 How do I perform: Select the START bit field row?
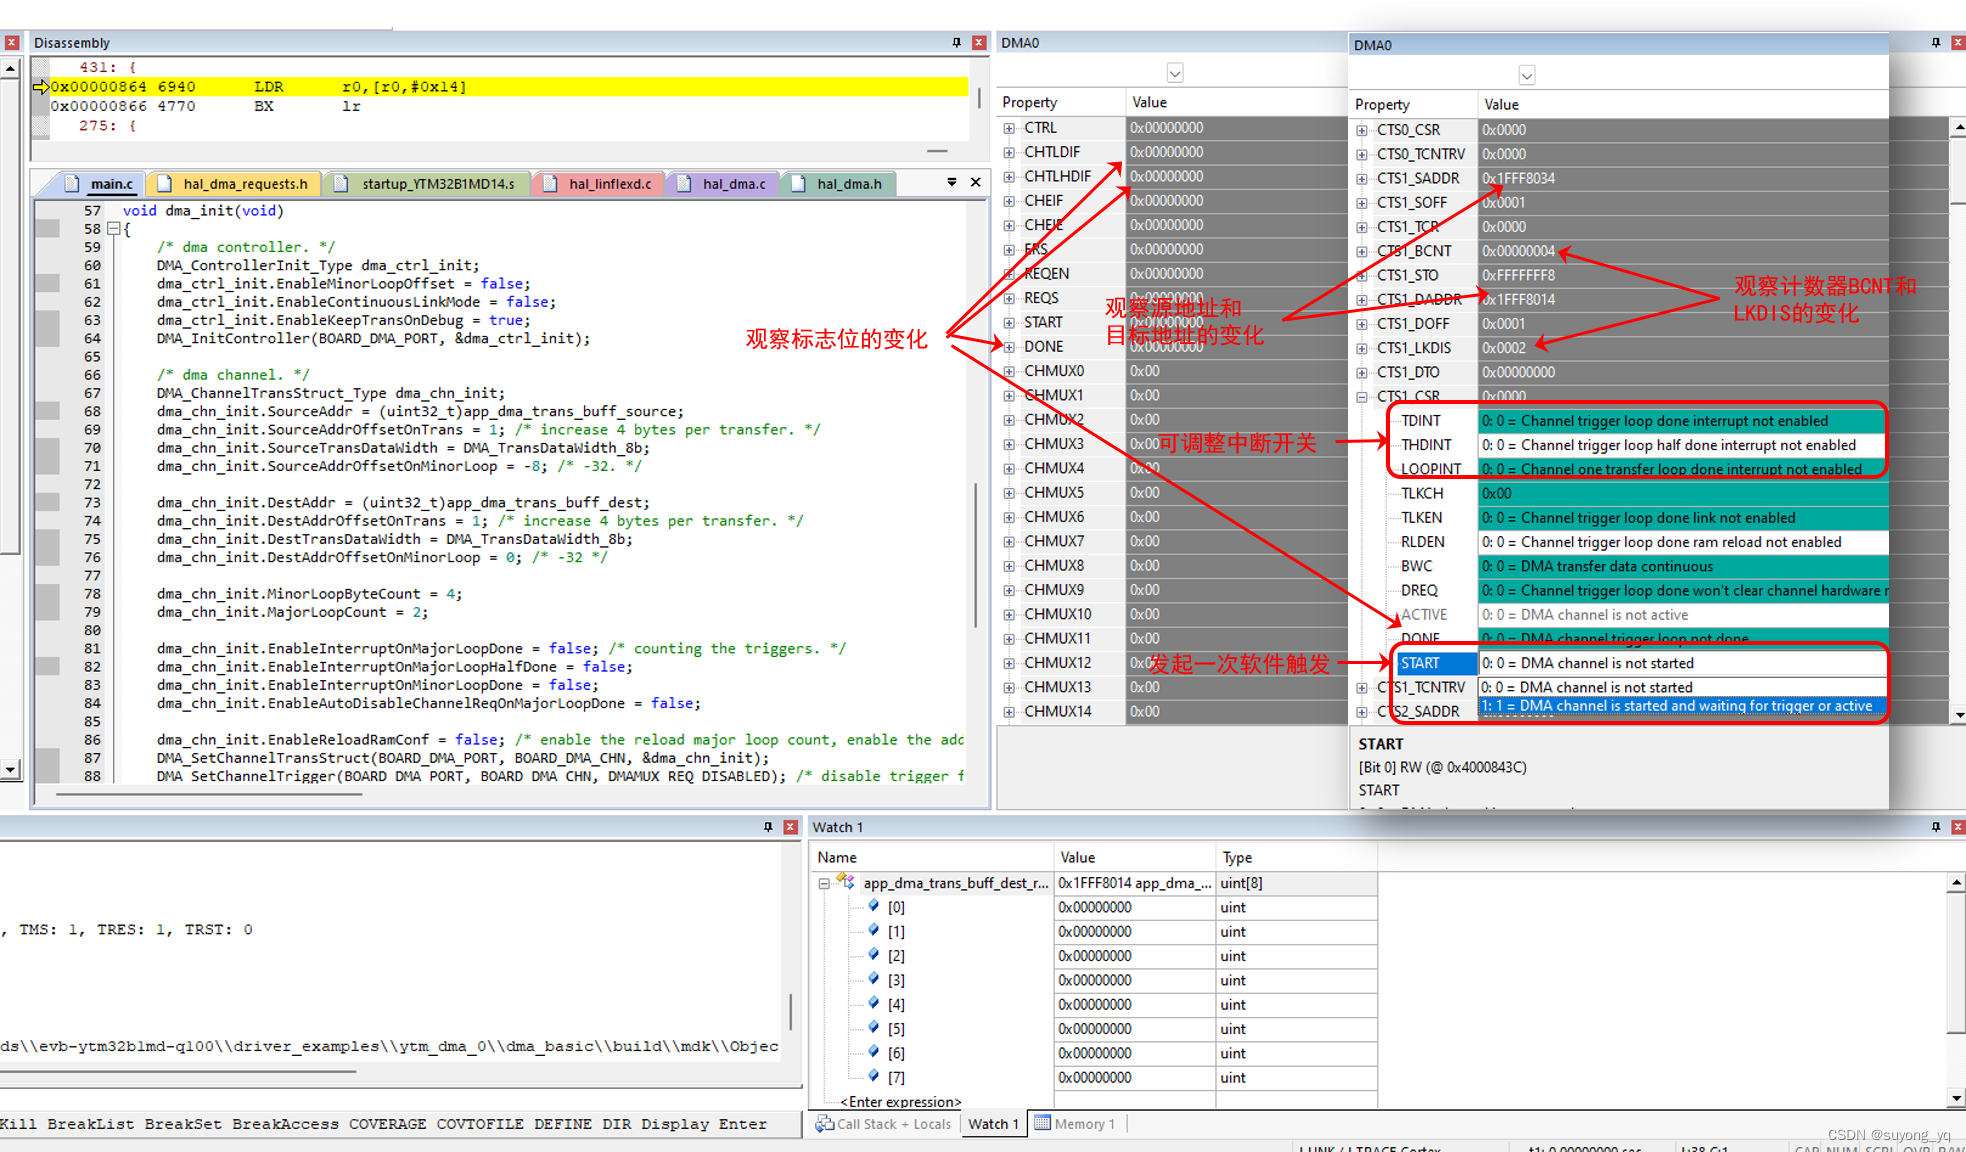pyautogui.click(x=1642, y=663)
